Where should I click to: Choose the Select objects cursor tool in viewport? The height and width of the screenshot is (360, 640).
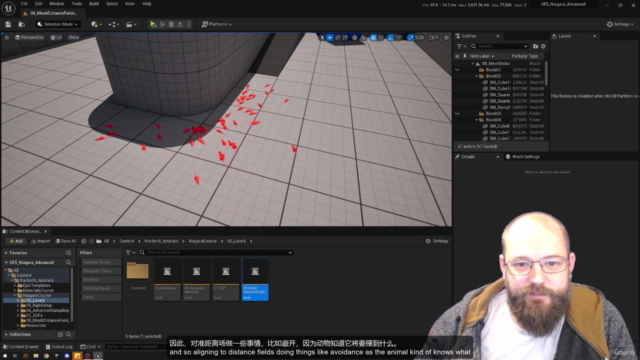pyautogui.click(x=322, y=38)
